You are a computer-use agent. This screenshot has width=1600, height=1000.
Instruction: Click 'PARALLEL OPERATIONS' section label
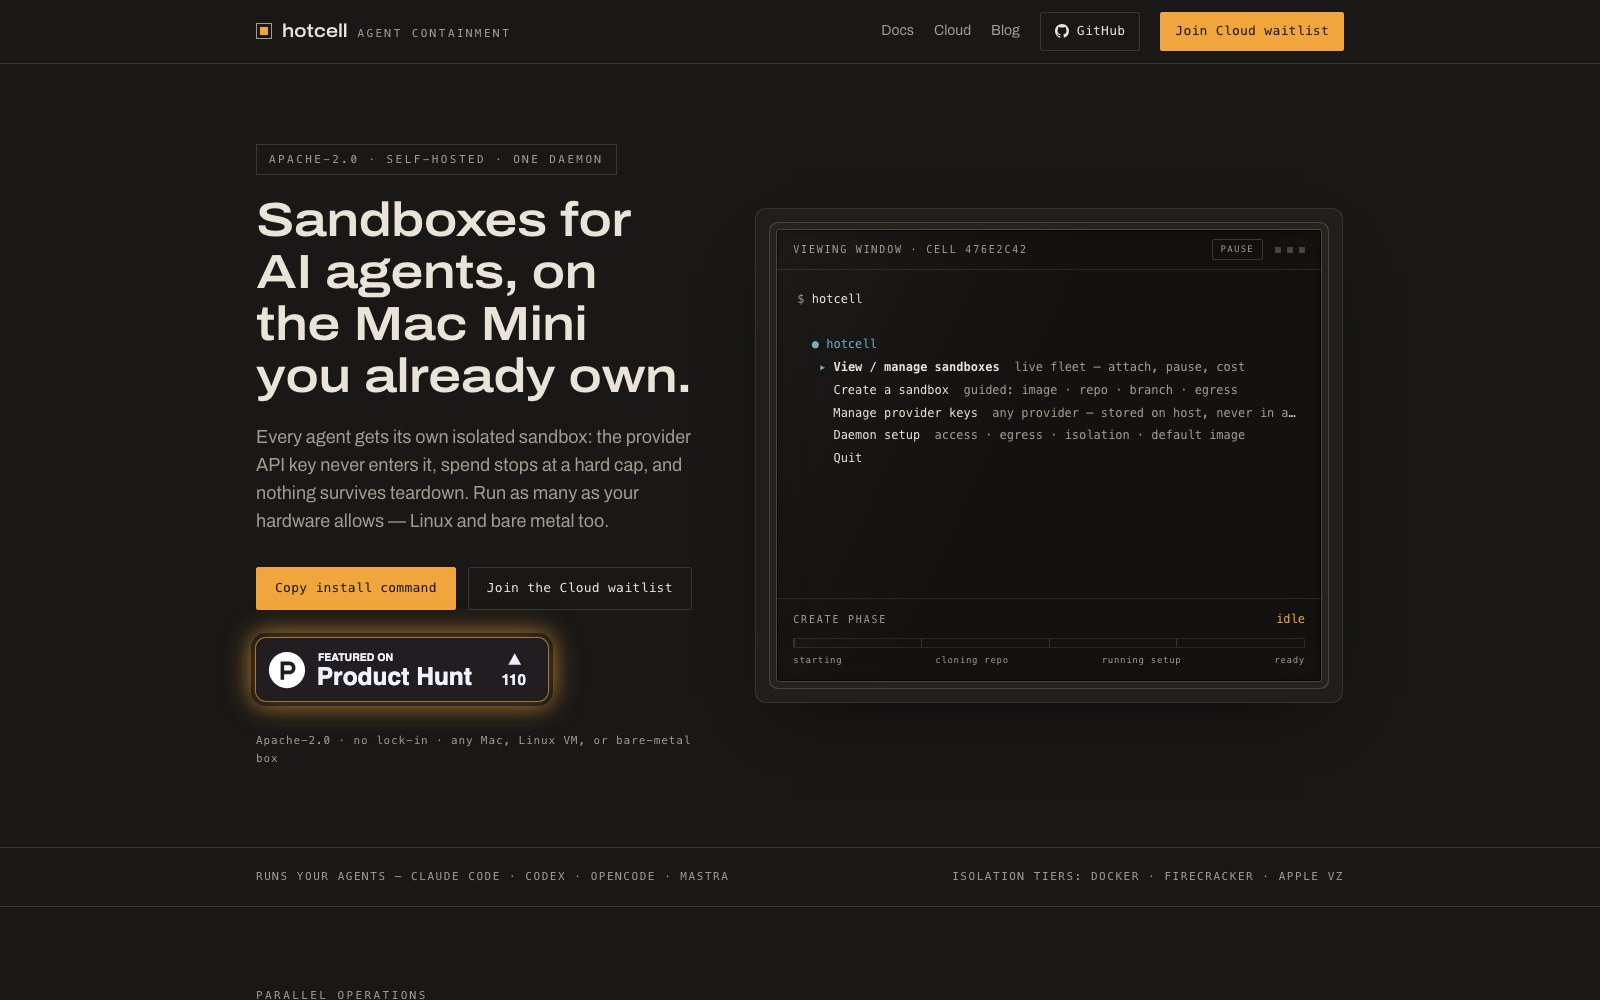coord(341,995)
